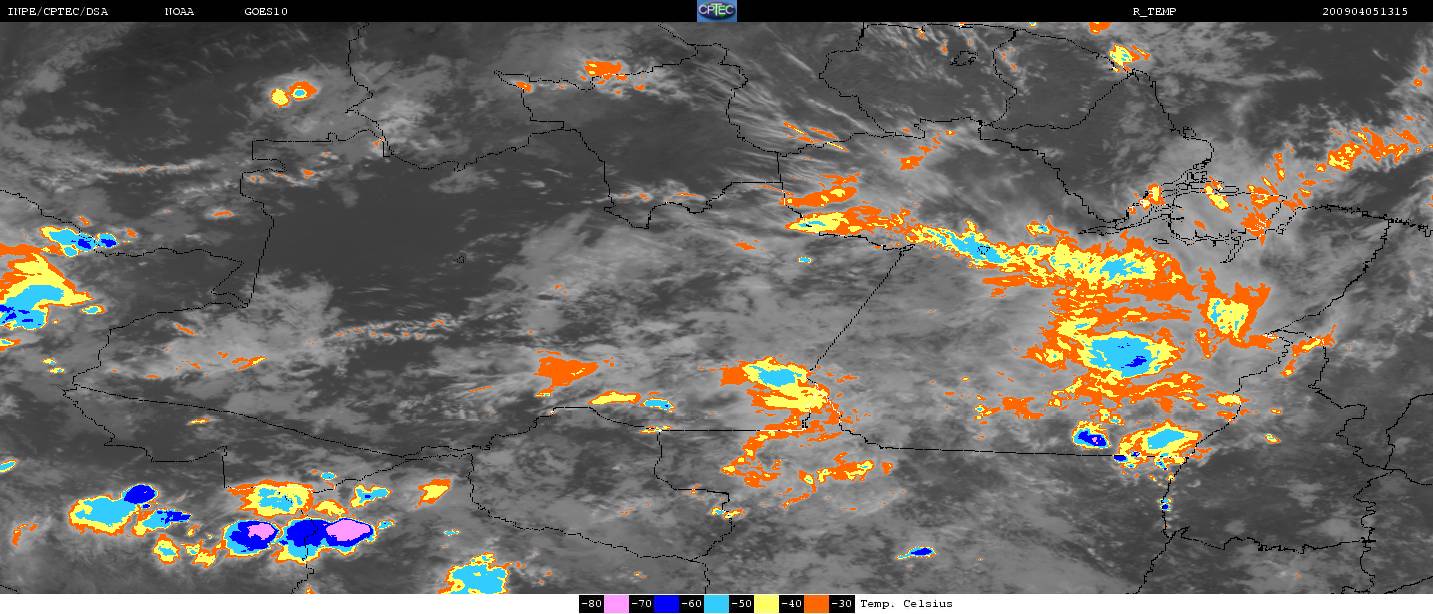Click the pink legend color swatch
Screen dimensions: 1433x614
[616, 604]
